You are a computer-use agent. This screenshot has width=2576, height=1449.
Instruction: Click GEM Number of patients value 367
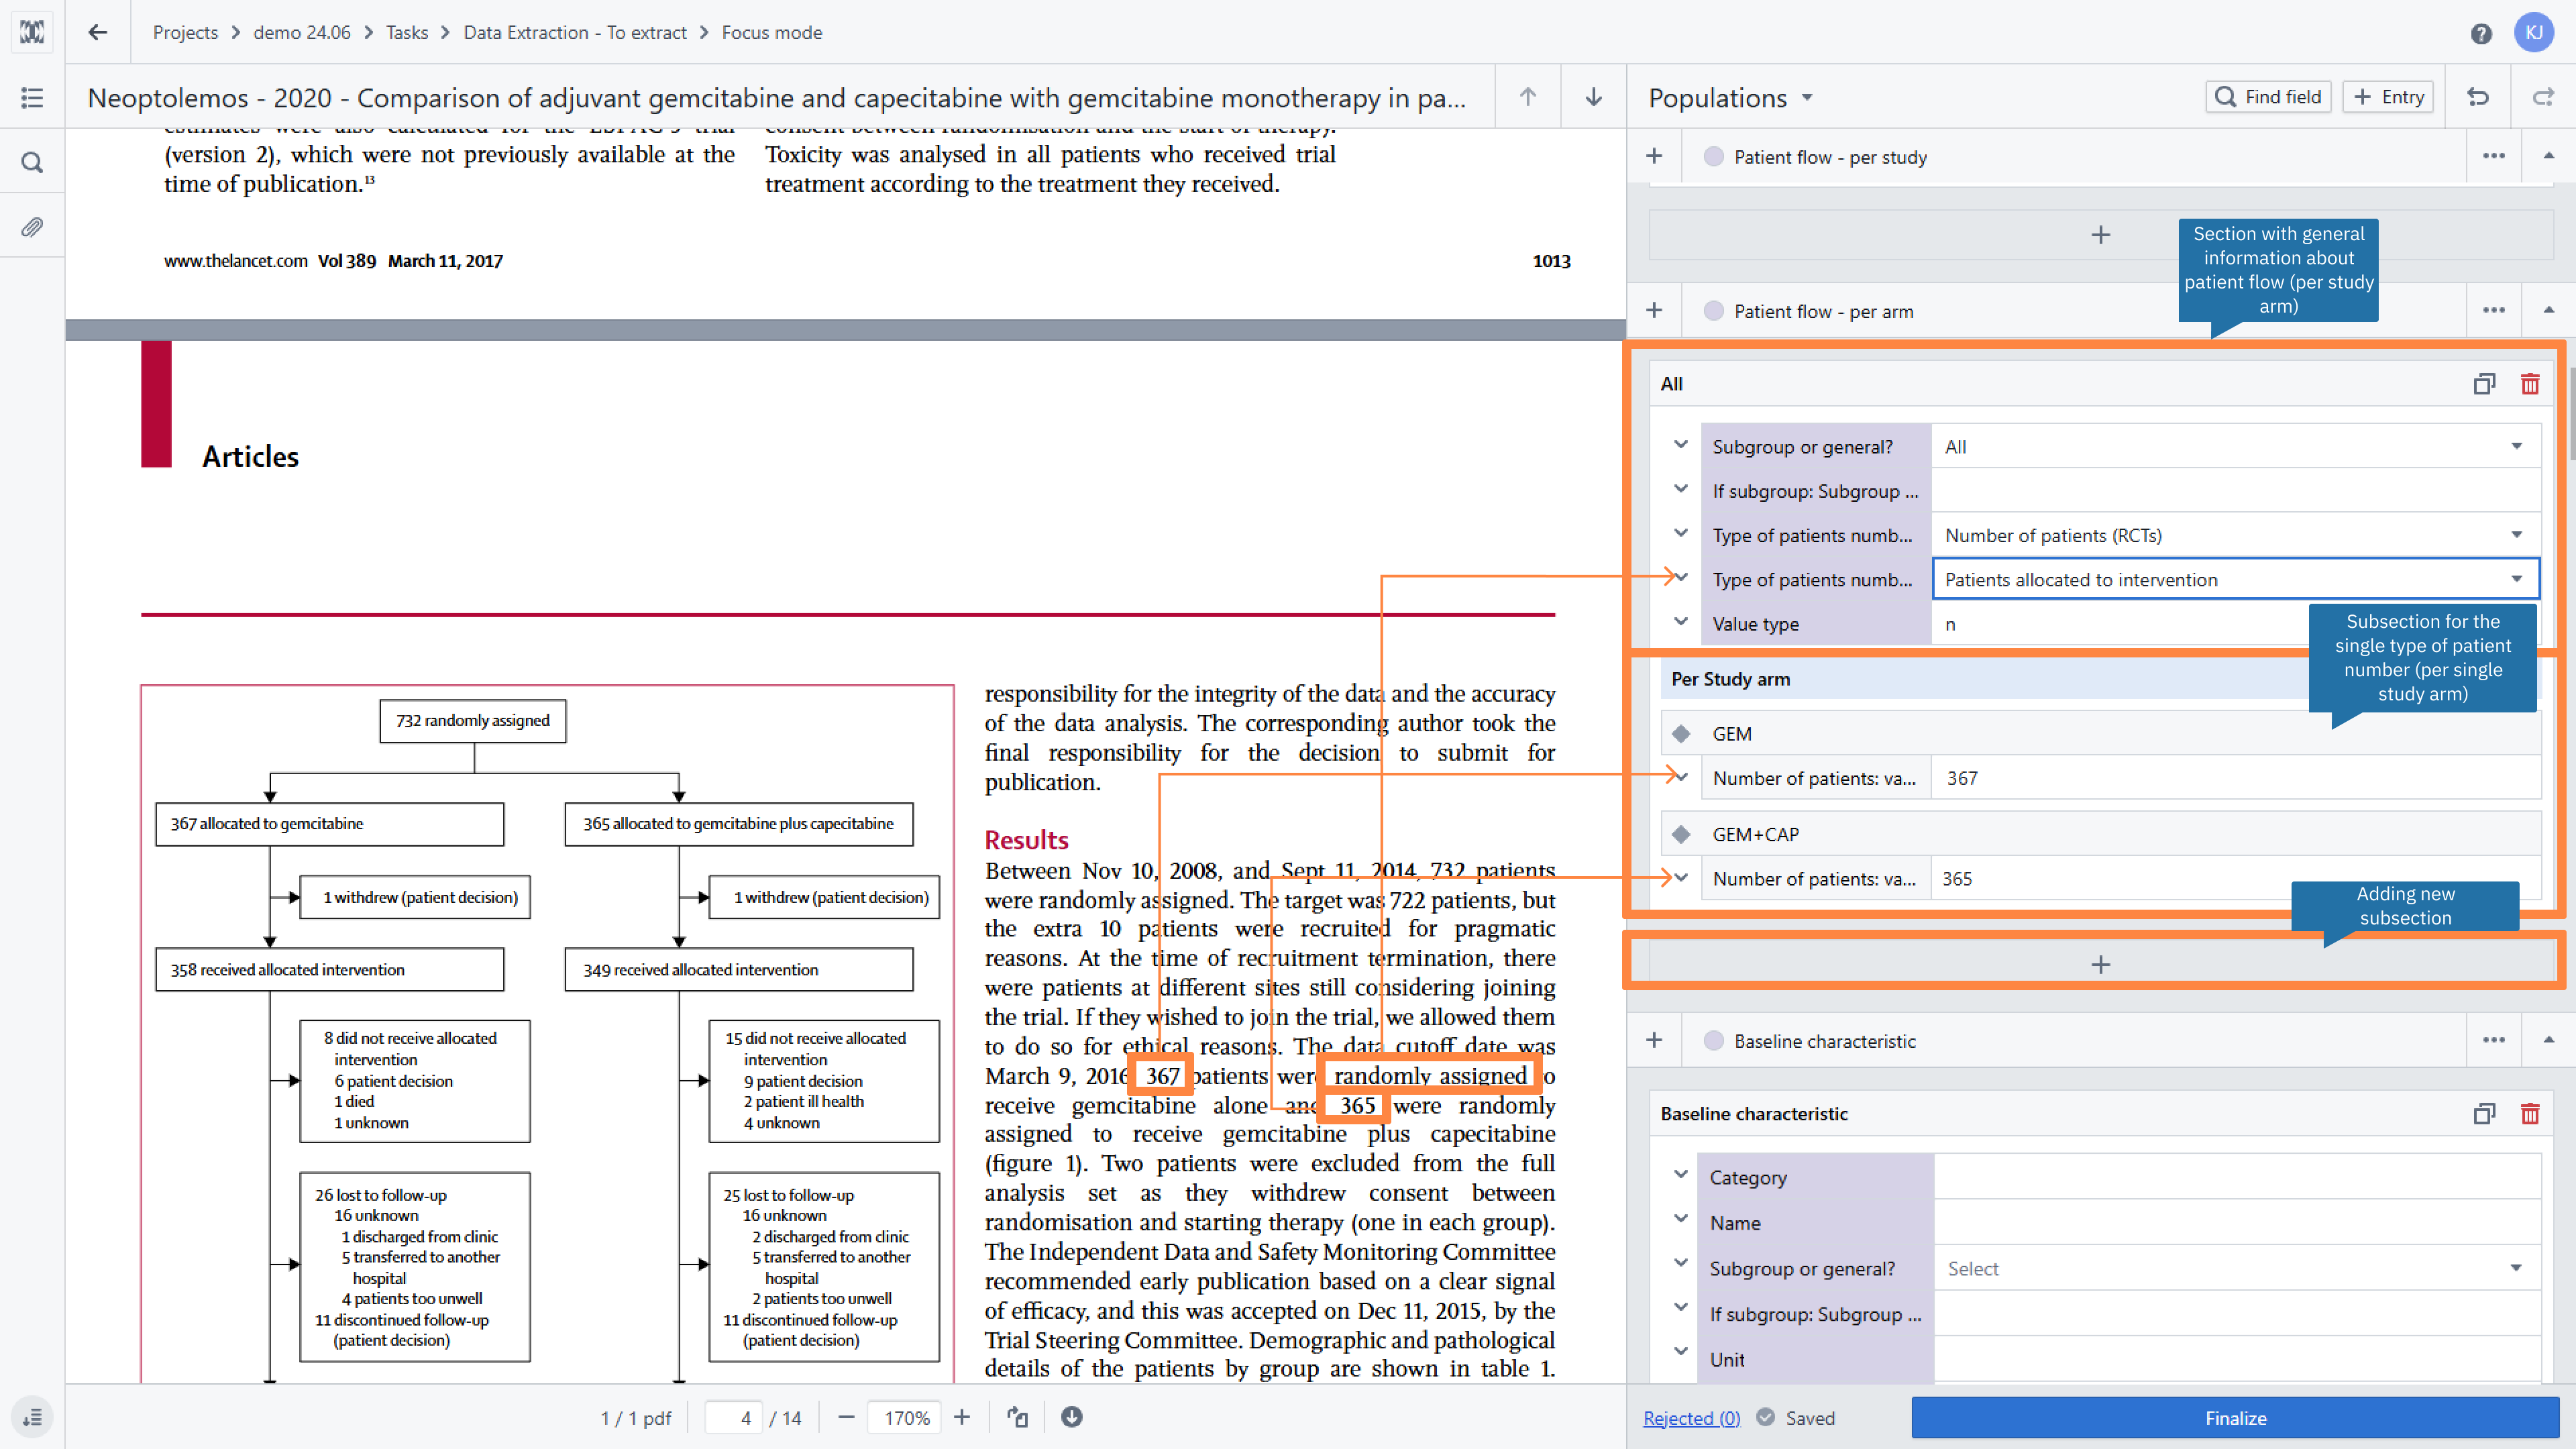tap(2235, 778)
